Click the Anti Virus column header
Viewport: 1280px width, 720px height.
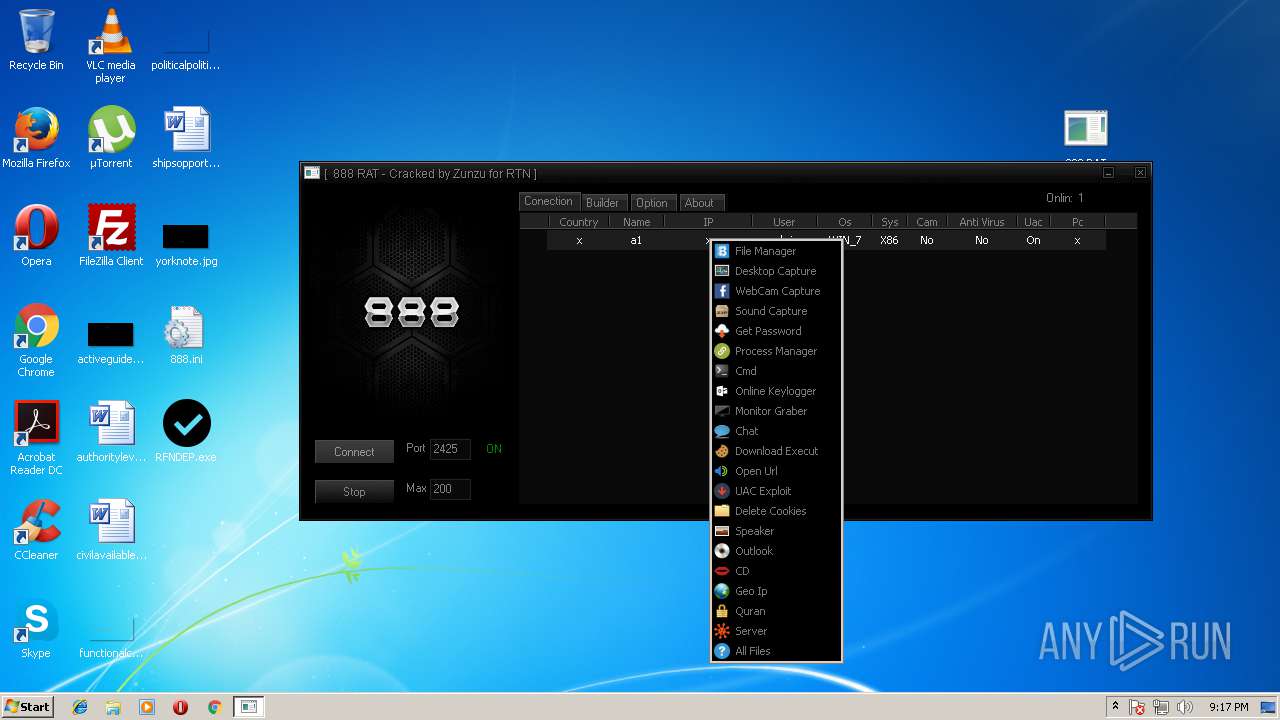coord(981,222)
